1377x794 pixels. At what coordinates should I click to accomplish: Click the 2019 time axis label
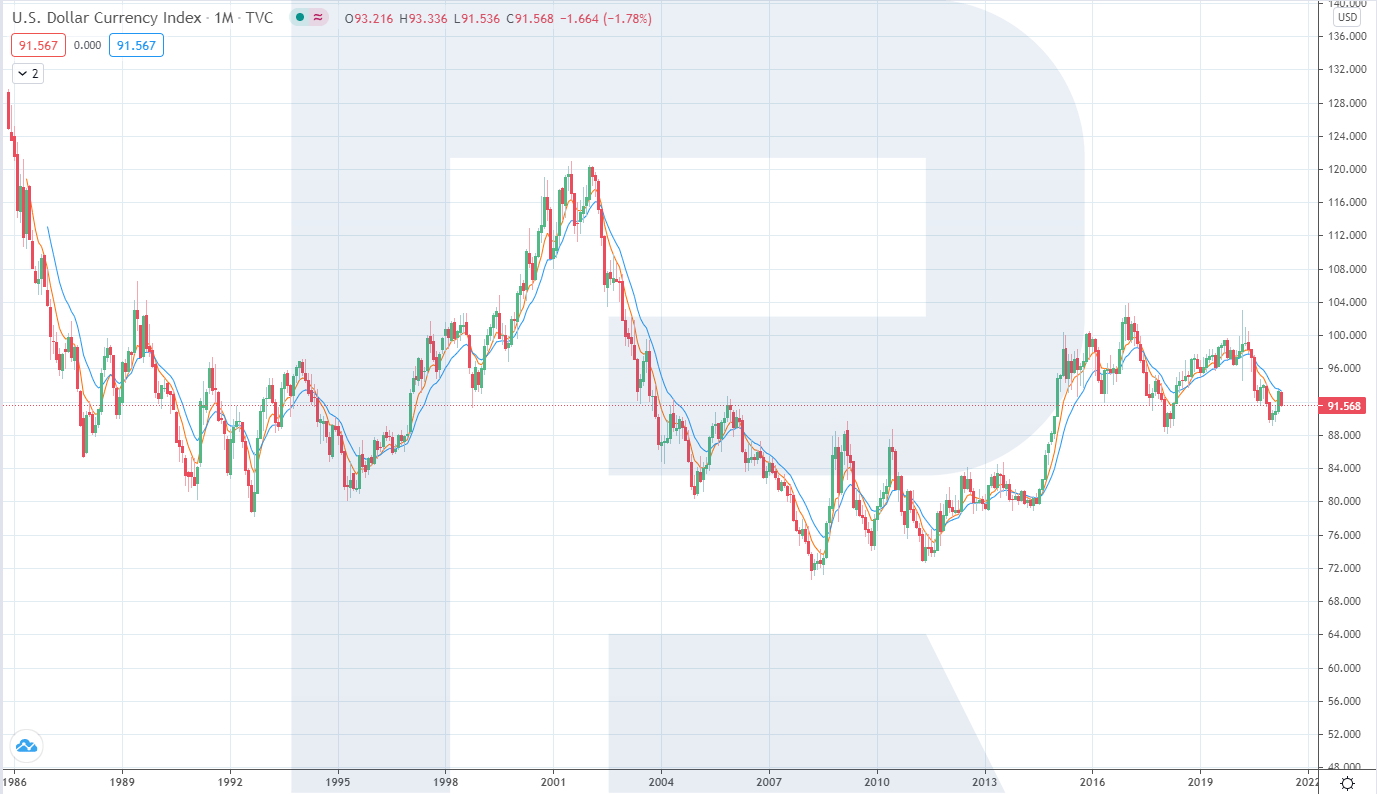coord(1200,782)
